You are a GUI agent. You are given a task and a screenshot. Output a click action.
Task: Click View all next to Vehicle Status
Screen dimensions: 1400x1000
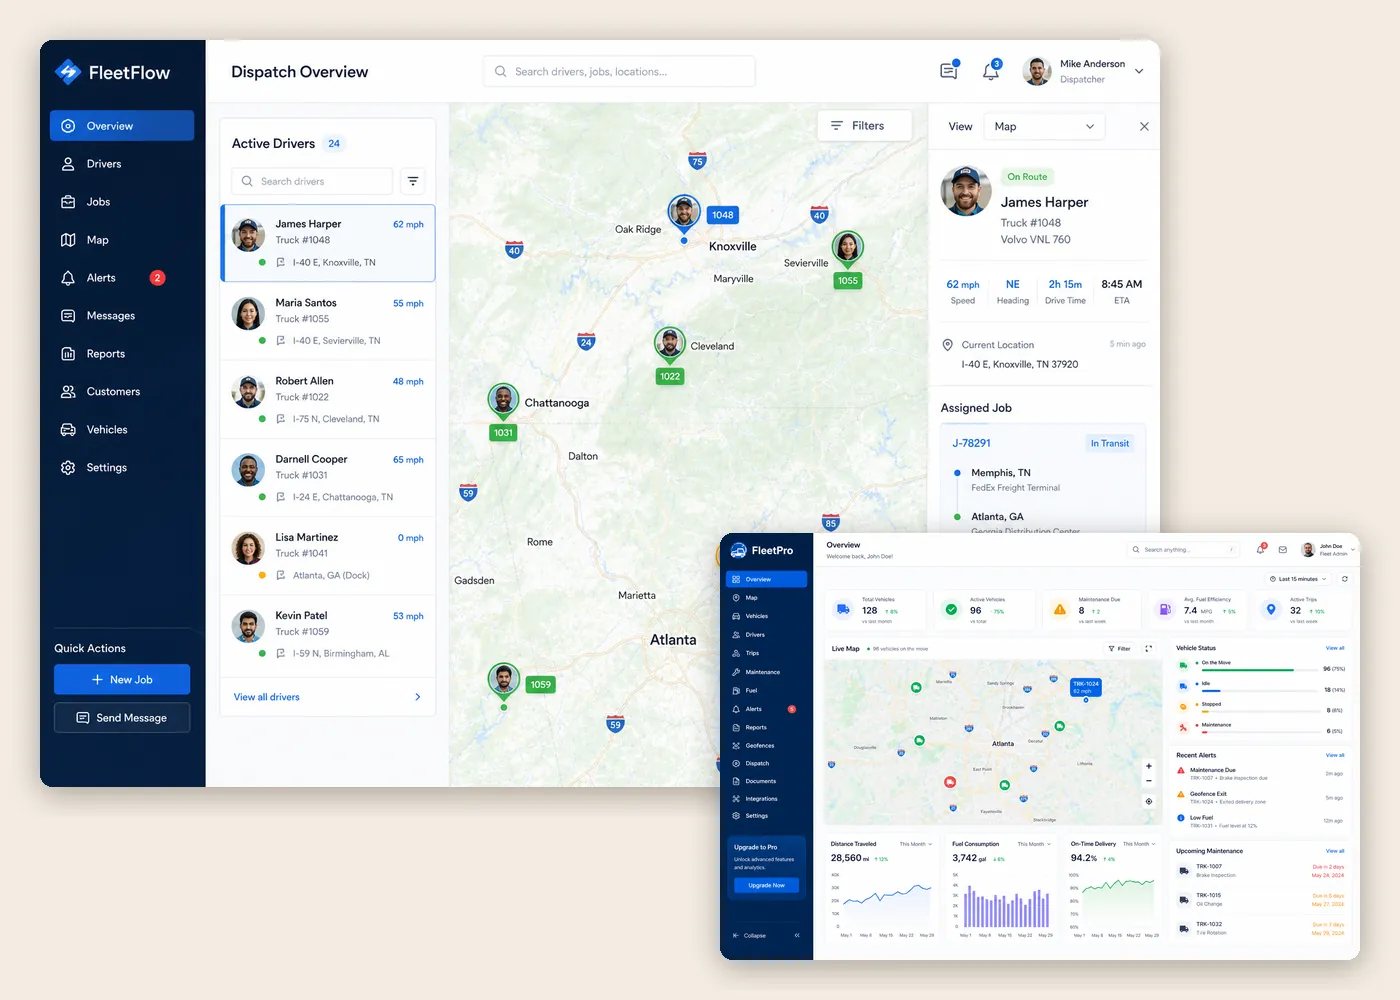pos(1335,648)
